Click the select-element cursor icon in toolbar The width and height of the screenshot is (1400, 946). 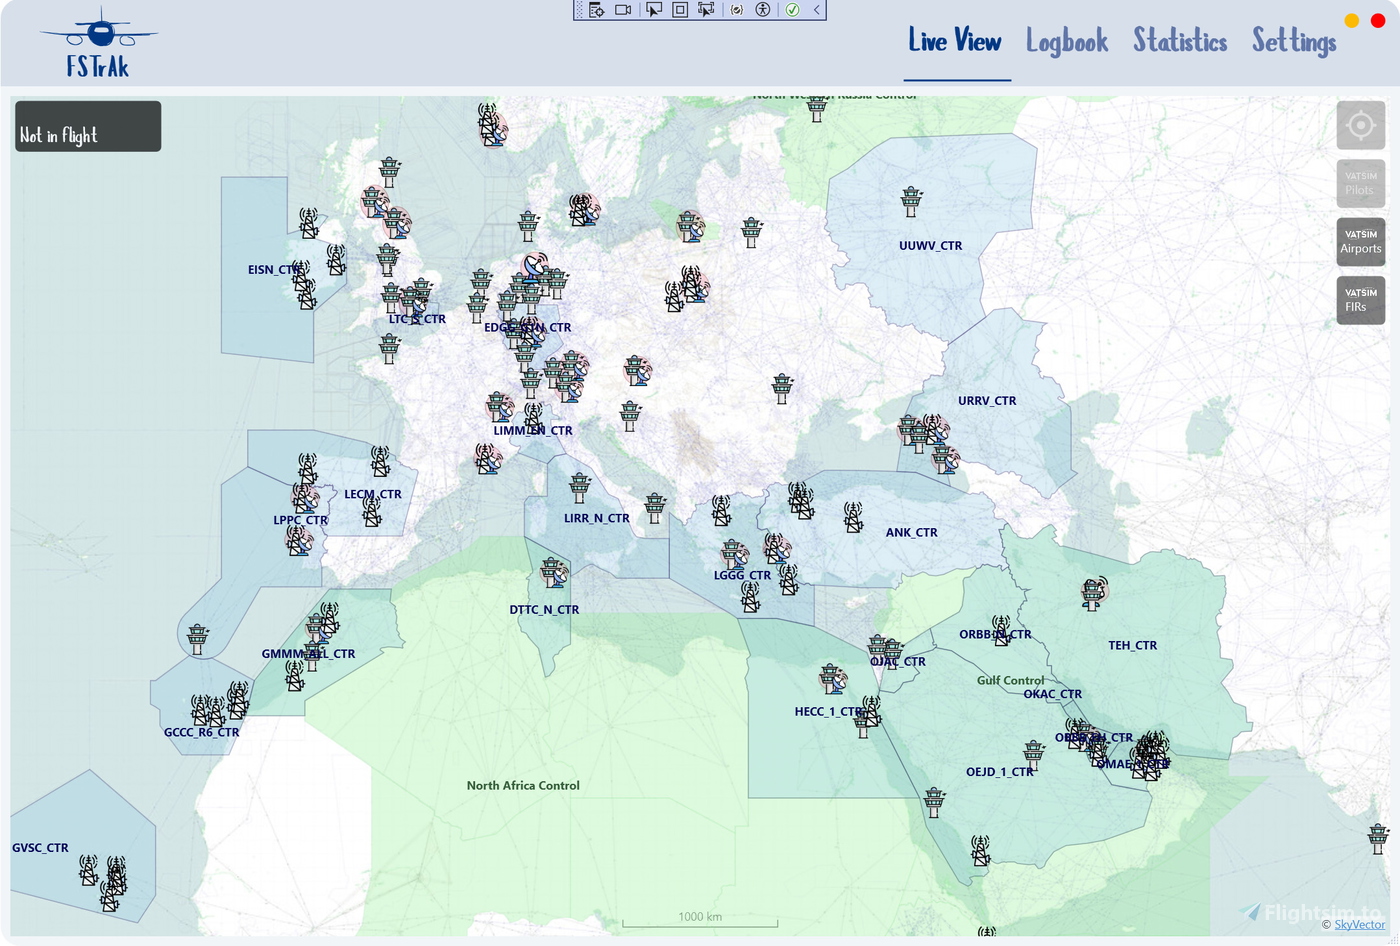tap(653, 10)
